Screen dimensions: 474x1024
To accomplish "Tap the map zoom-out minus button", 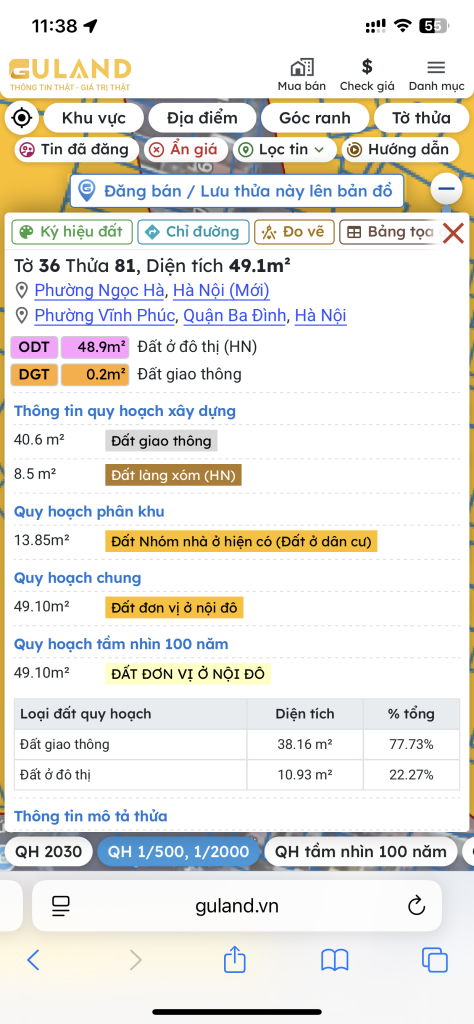I will 447,189.
